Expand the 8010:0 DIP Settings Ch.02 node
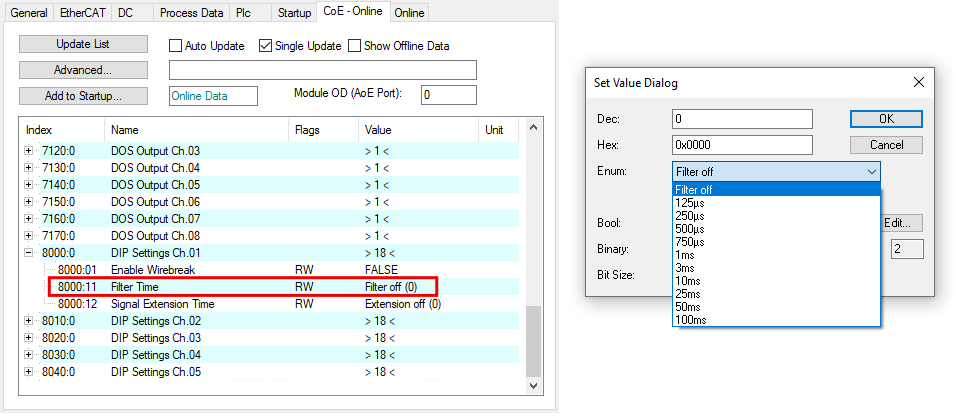The width and height of the screenshot is (956, 413). 29,321
